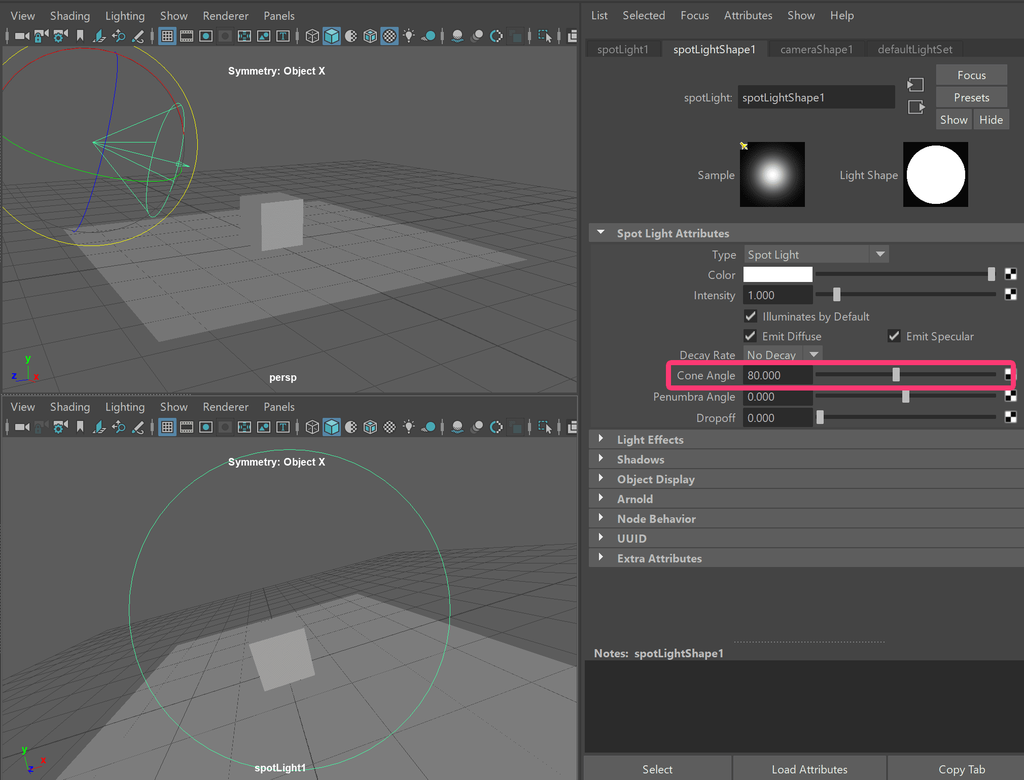Enable Wireframe cube icon in persp panel toolbar
Screen dimensions: 1024x780
click(x=312, y=36)
